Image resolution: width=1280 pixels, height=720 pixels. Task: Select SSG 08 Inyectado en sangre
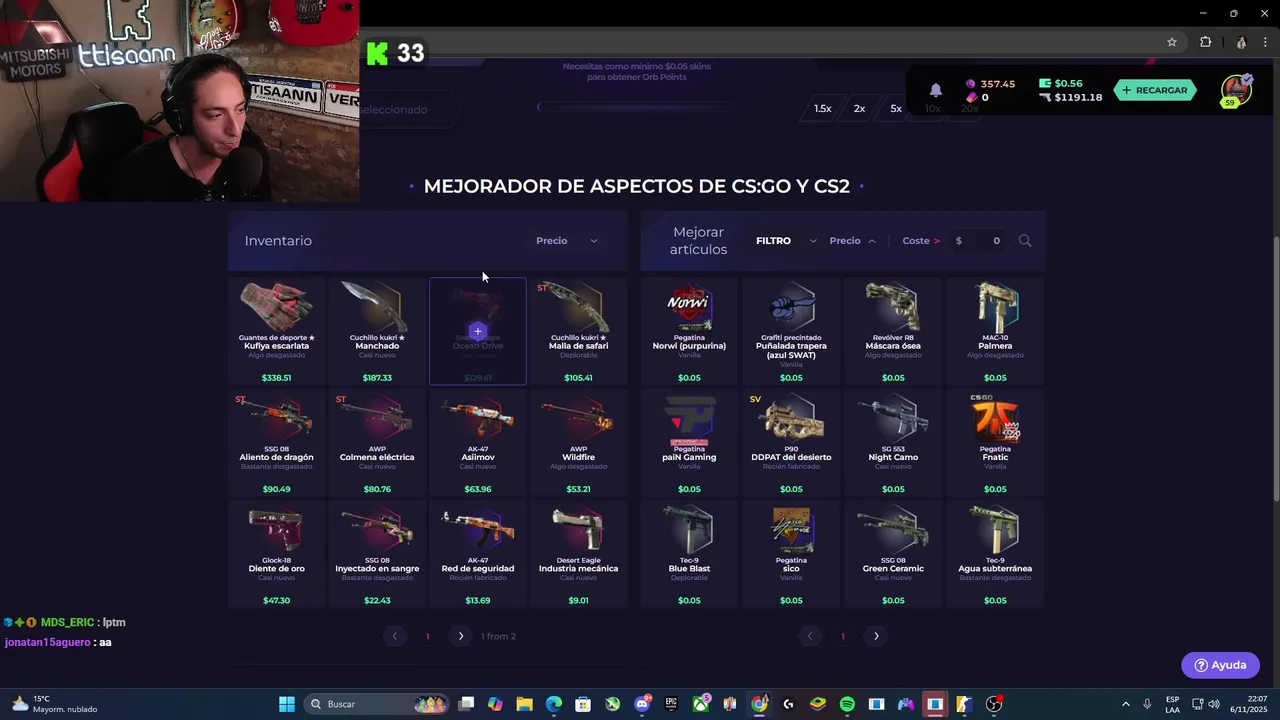pos(377,554)
